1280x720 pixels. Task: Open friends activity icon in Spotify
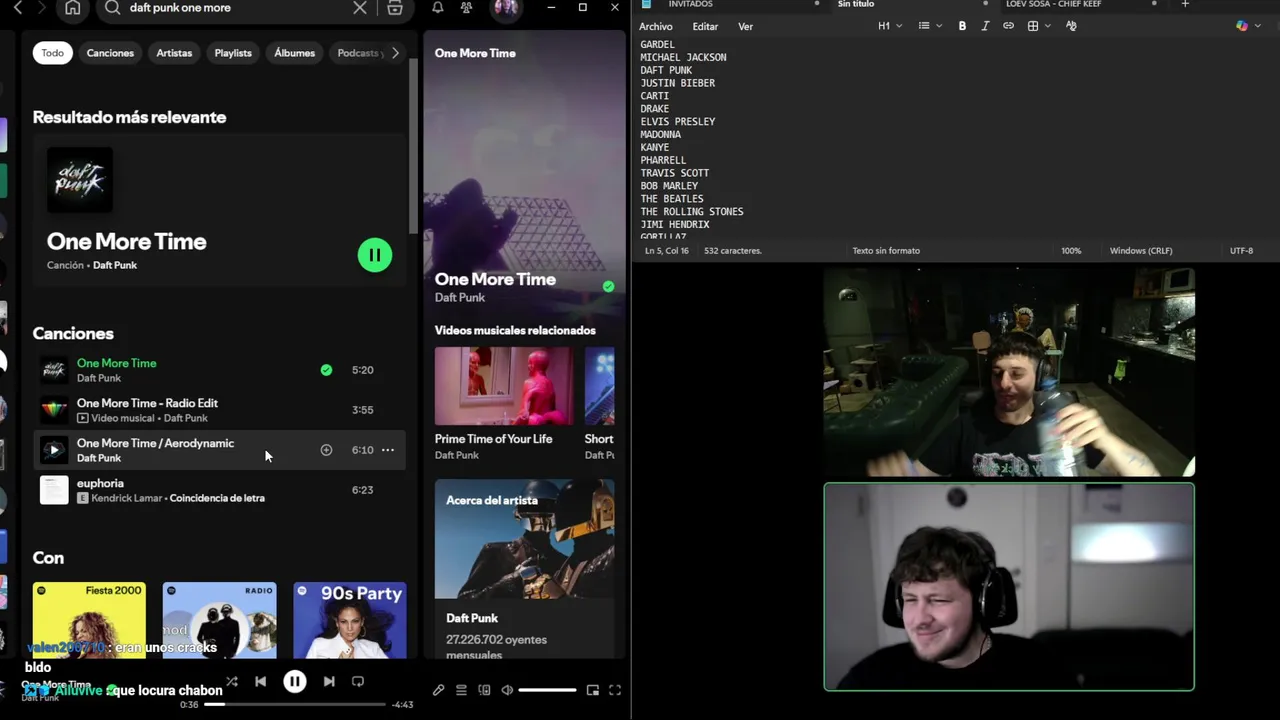point(466,8)
